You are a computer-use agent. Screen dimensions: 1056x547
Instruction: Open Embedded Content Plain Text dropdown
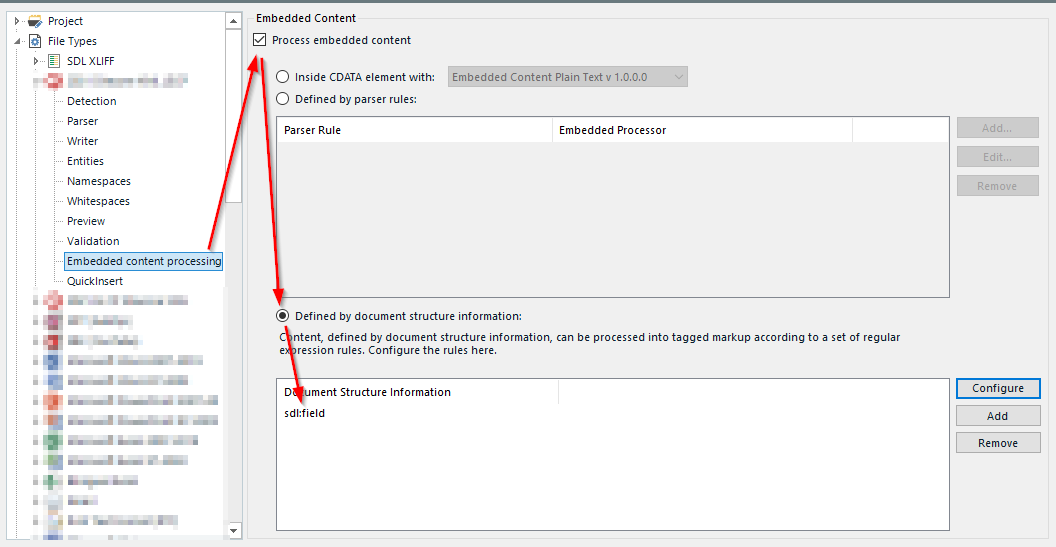tap(567, 77)
